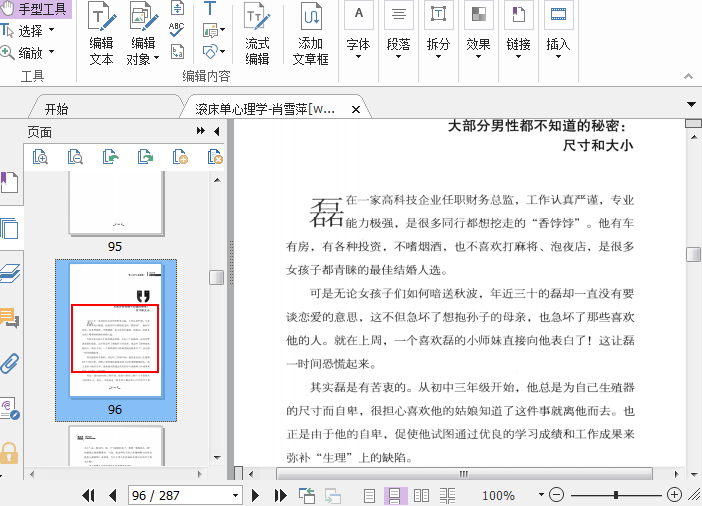Toggle continuous page view mode

pos(395,495)
